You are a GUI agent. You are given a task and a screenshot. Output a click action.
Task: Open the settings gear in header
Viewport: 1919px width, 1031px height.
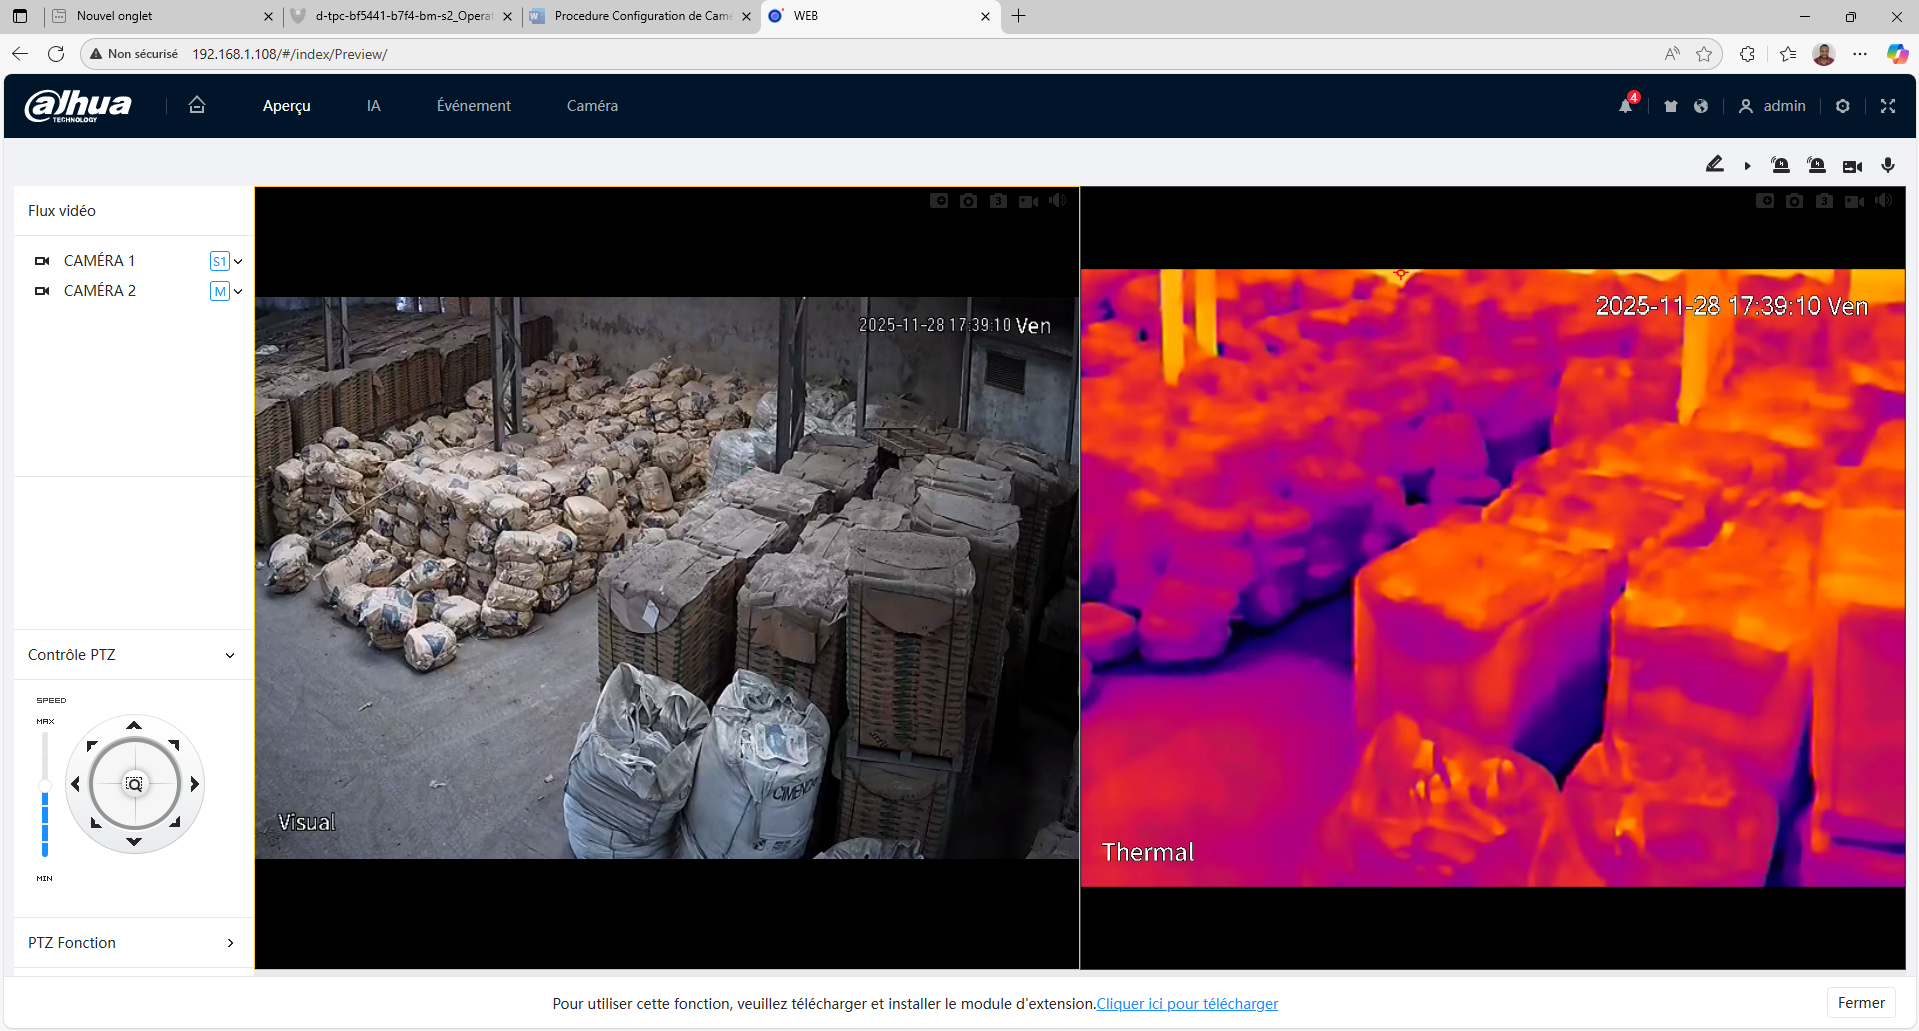[x=1843, y=106]
